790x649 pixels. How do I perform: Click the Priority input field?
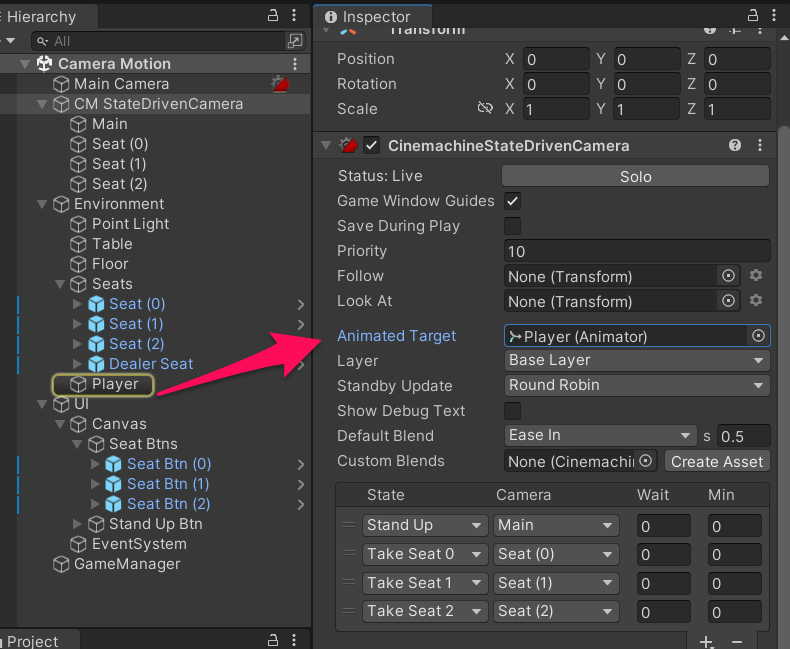coord(637,251)
